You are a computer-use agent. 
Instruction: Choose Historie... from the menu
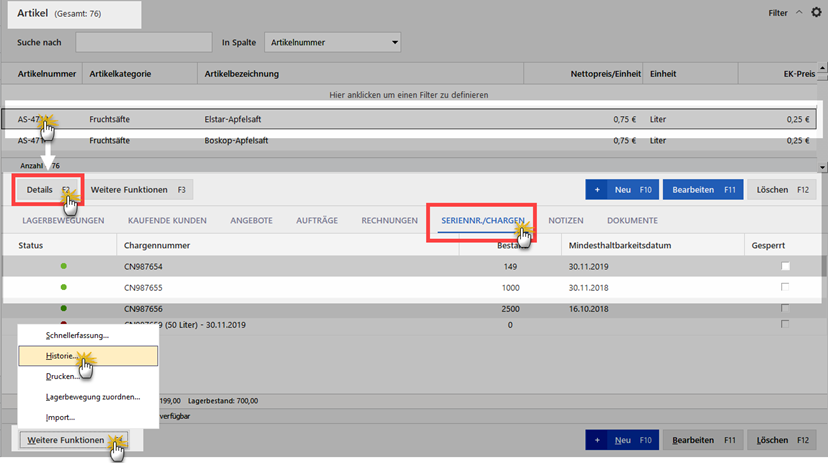(x=88, y=356)
